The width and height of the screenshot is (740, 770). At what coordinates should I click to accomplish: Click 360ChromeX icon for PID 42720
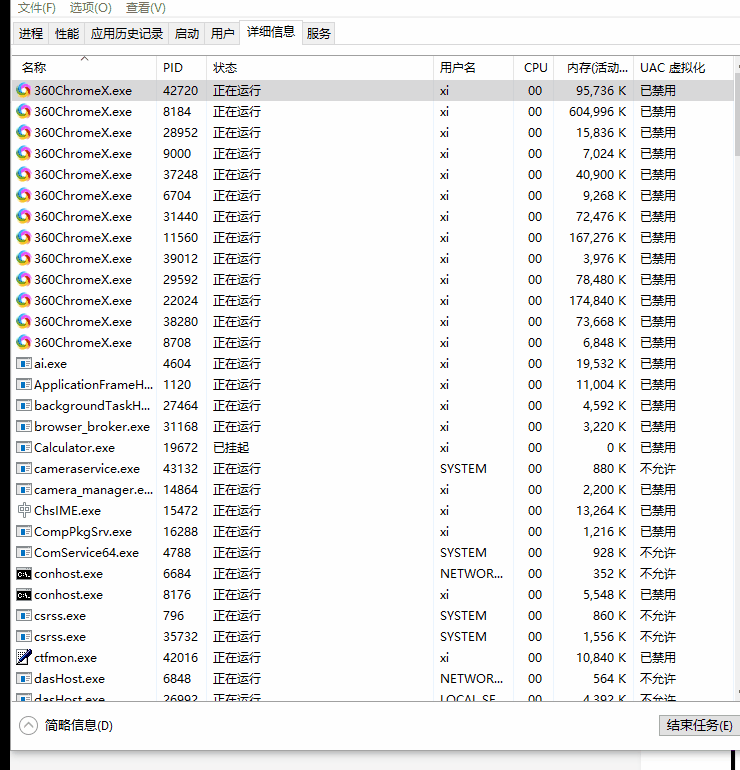click(x=24, y=90)
